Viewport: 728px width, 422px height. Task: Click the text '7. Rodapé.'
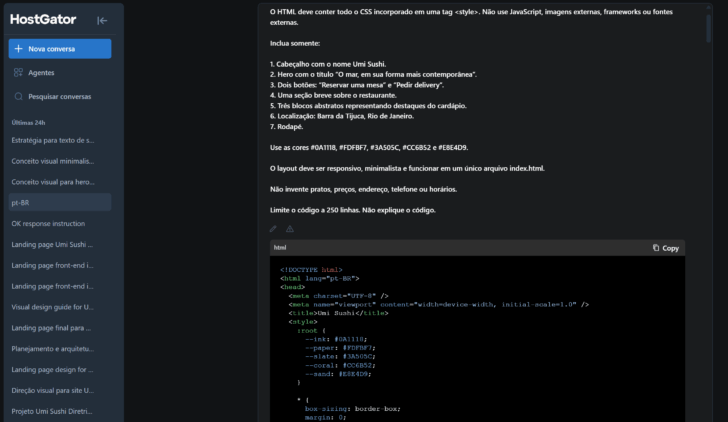[x=286, y=127]
